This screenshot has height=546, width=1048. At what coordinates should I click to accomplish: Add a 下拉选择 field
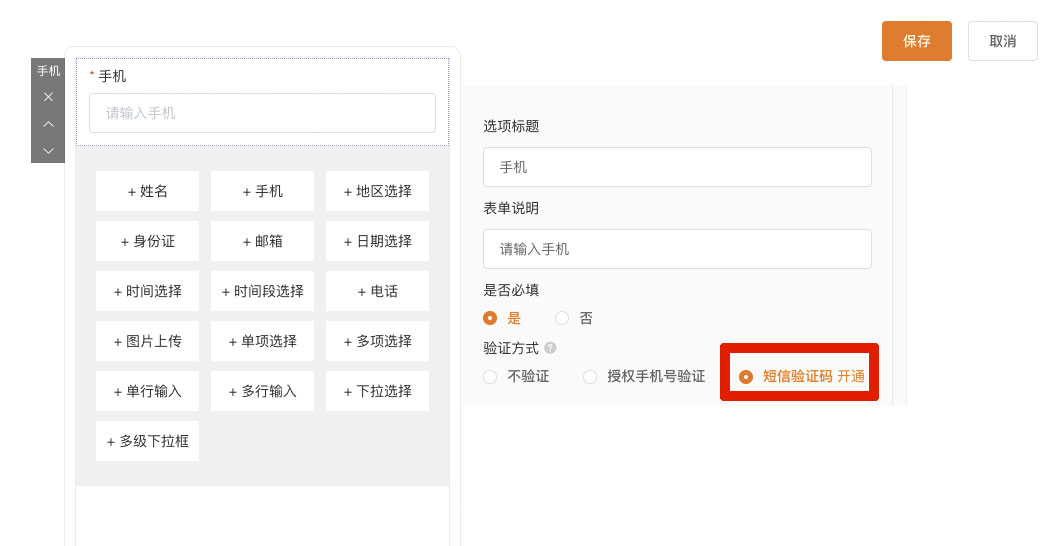point(377,391)
